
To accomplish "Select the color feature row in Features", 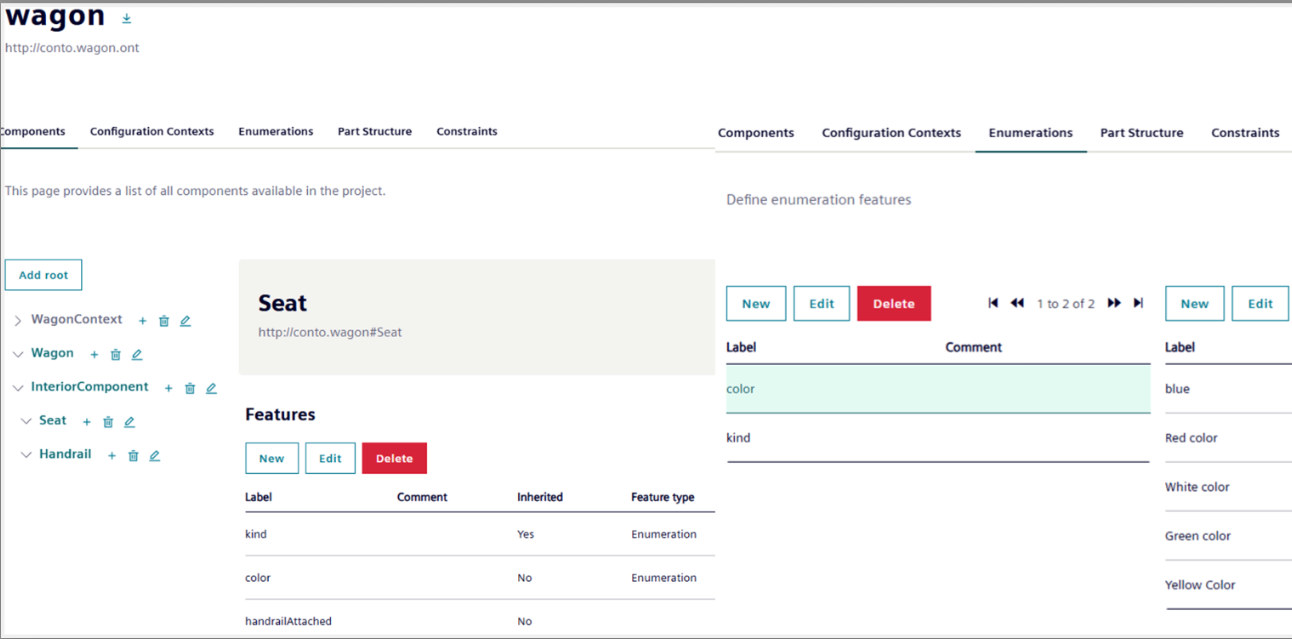I will tap(480, 578).
